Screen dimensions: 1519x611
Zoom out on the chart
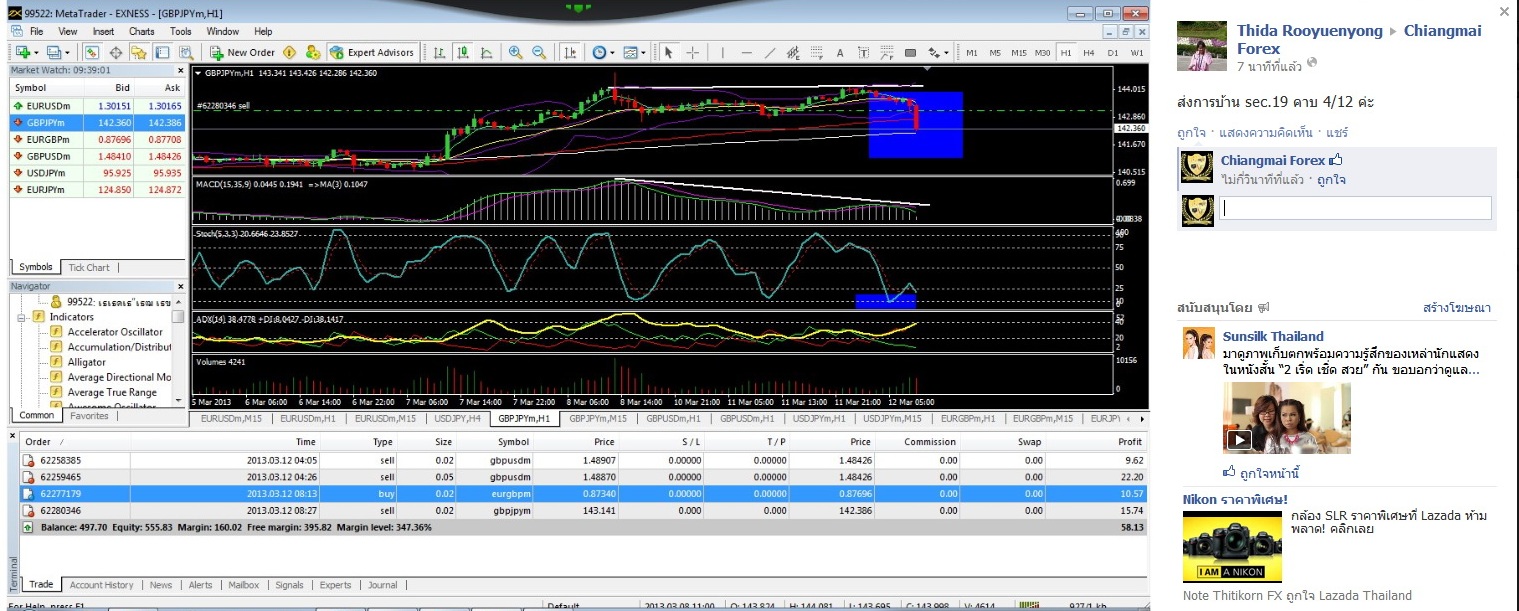pos(539,52)
